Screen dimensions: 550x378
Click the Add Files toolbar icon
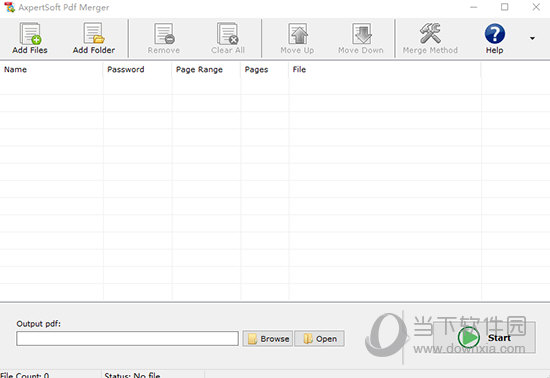coord(30,38)
